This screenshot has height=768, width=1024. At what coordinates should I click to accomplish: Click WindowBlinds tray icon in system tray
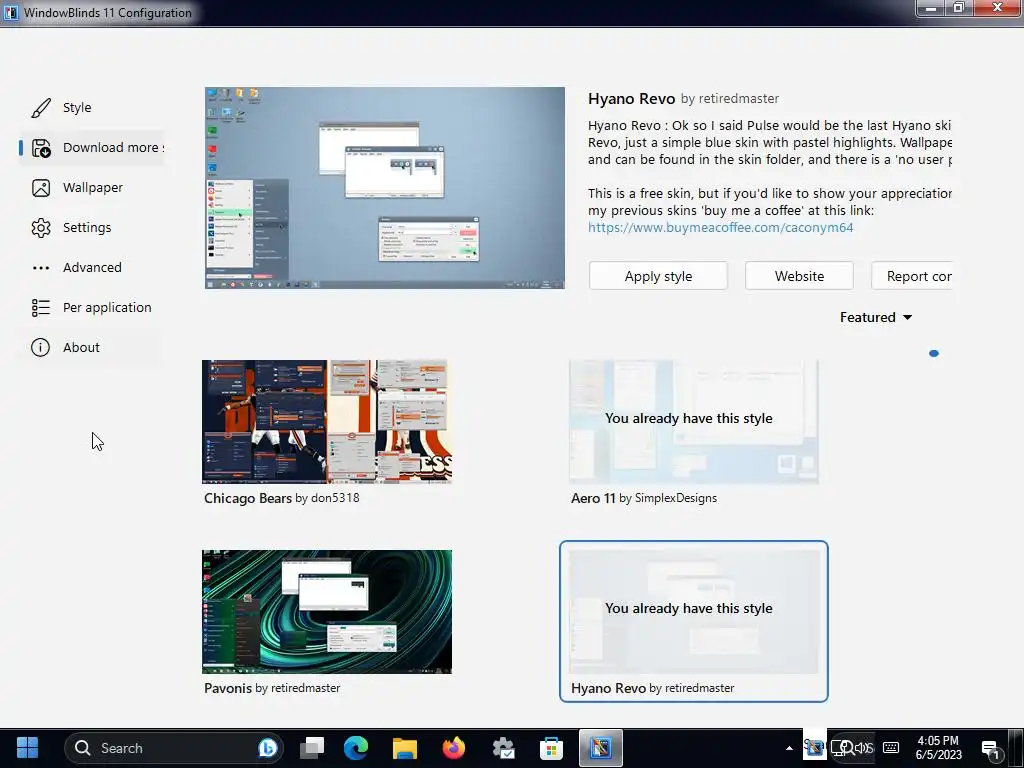814,748
